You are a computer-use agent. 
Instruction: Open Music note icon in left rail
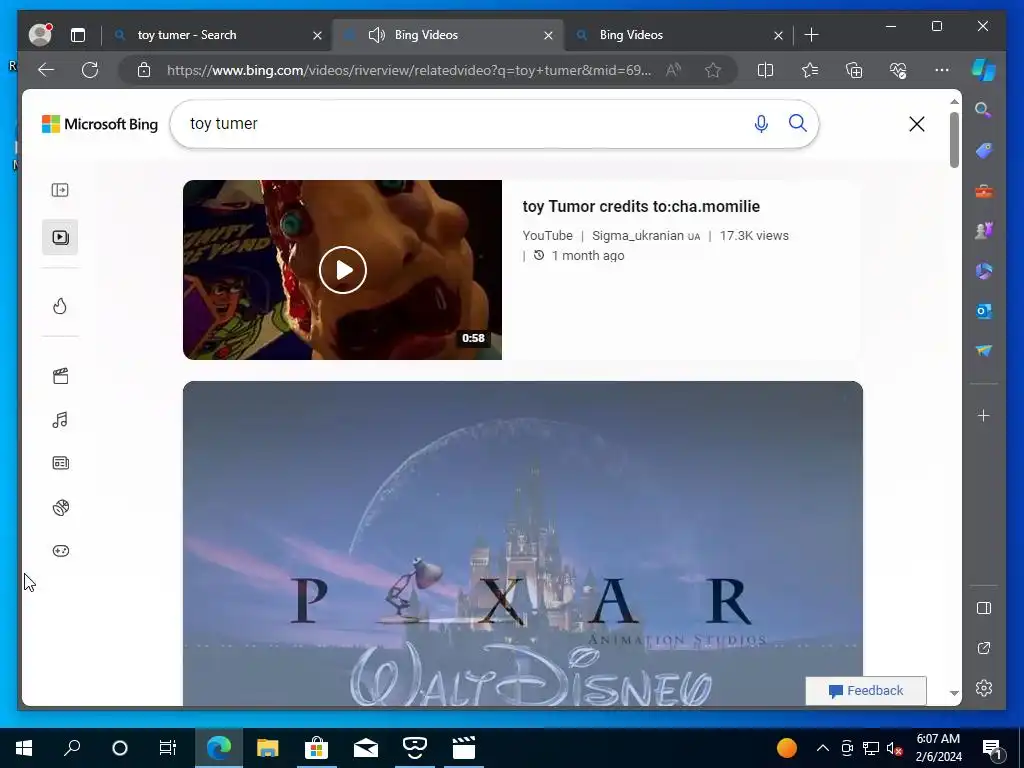point(60,420)
